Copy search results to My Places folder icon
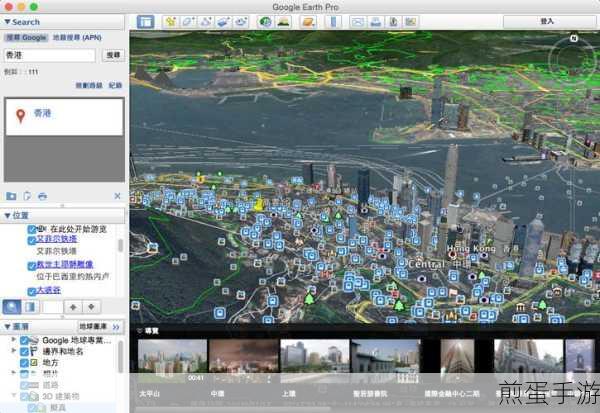Screen dimensions: 600x413 tap(11, 196)
